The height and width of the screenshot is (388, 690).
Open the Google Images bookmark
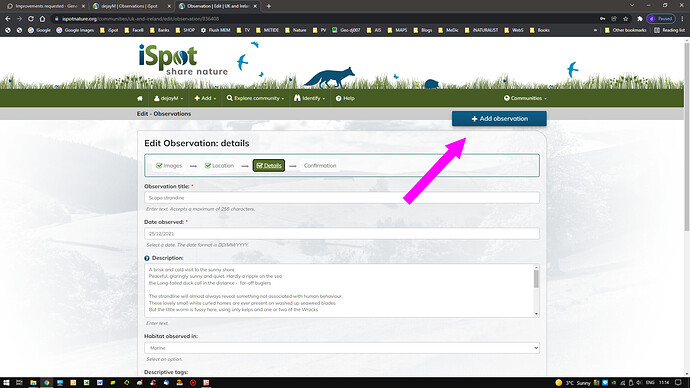(x=75, y=30)
